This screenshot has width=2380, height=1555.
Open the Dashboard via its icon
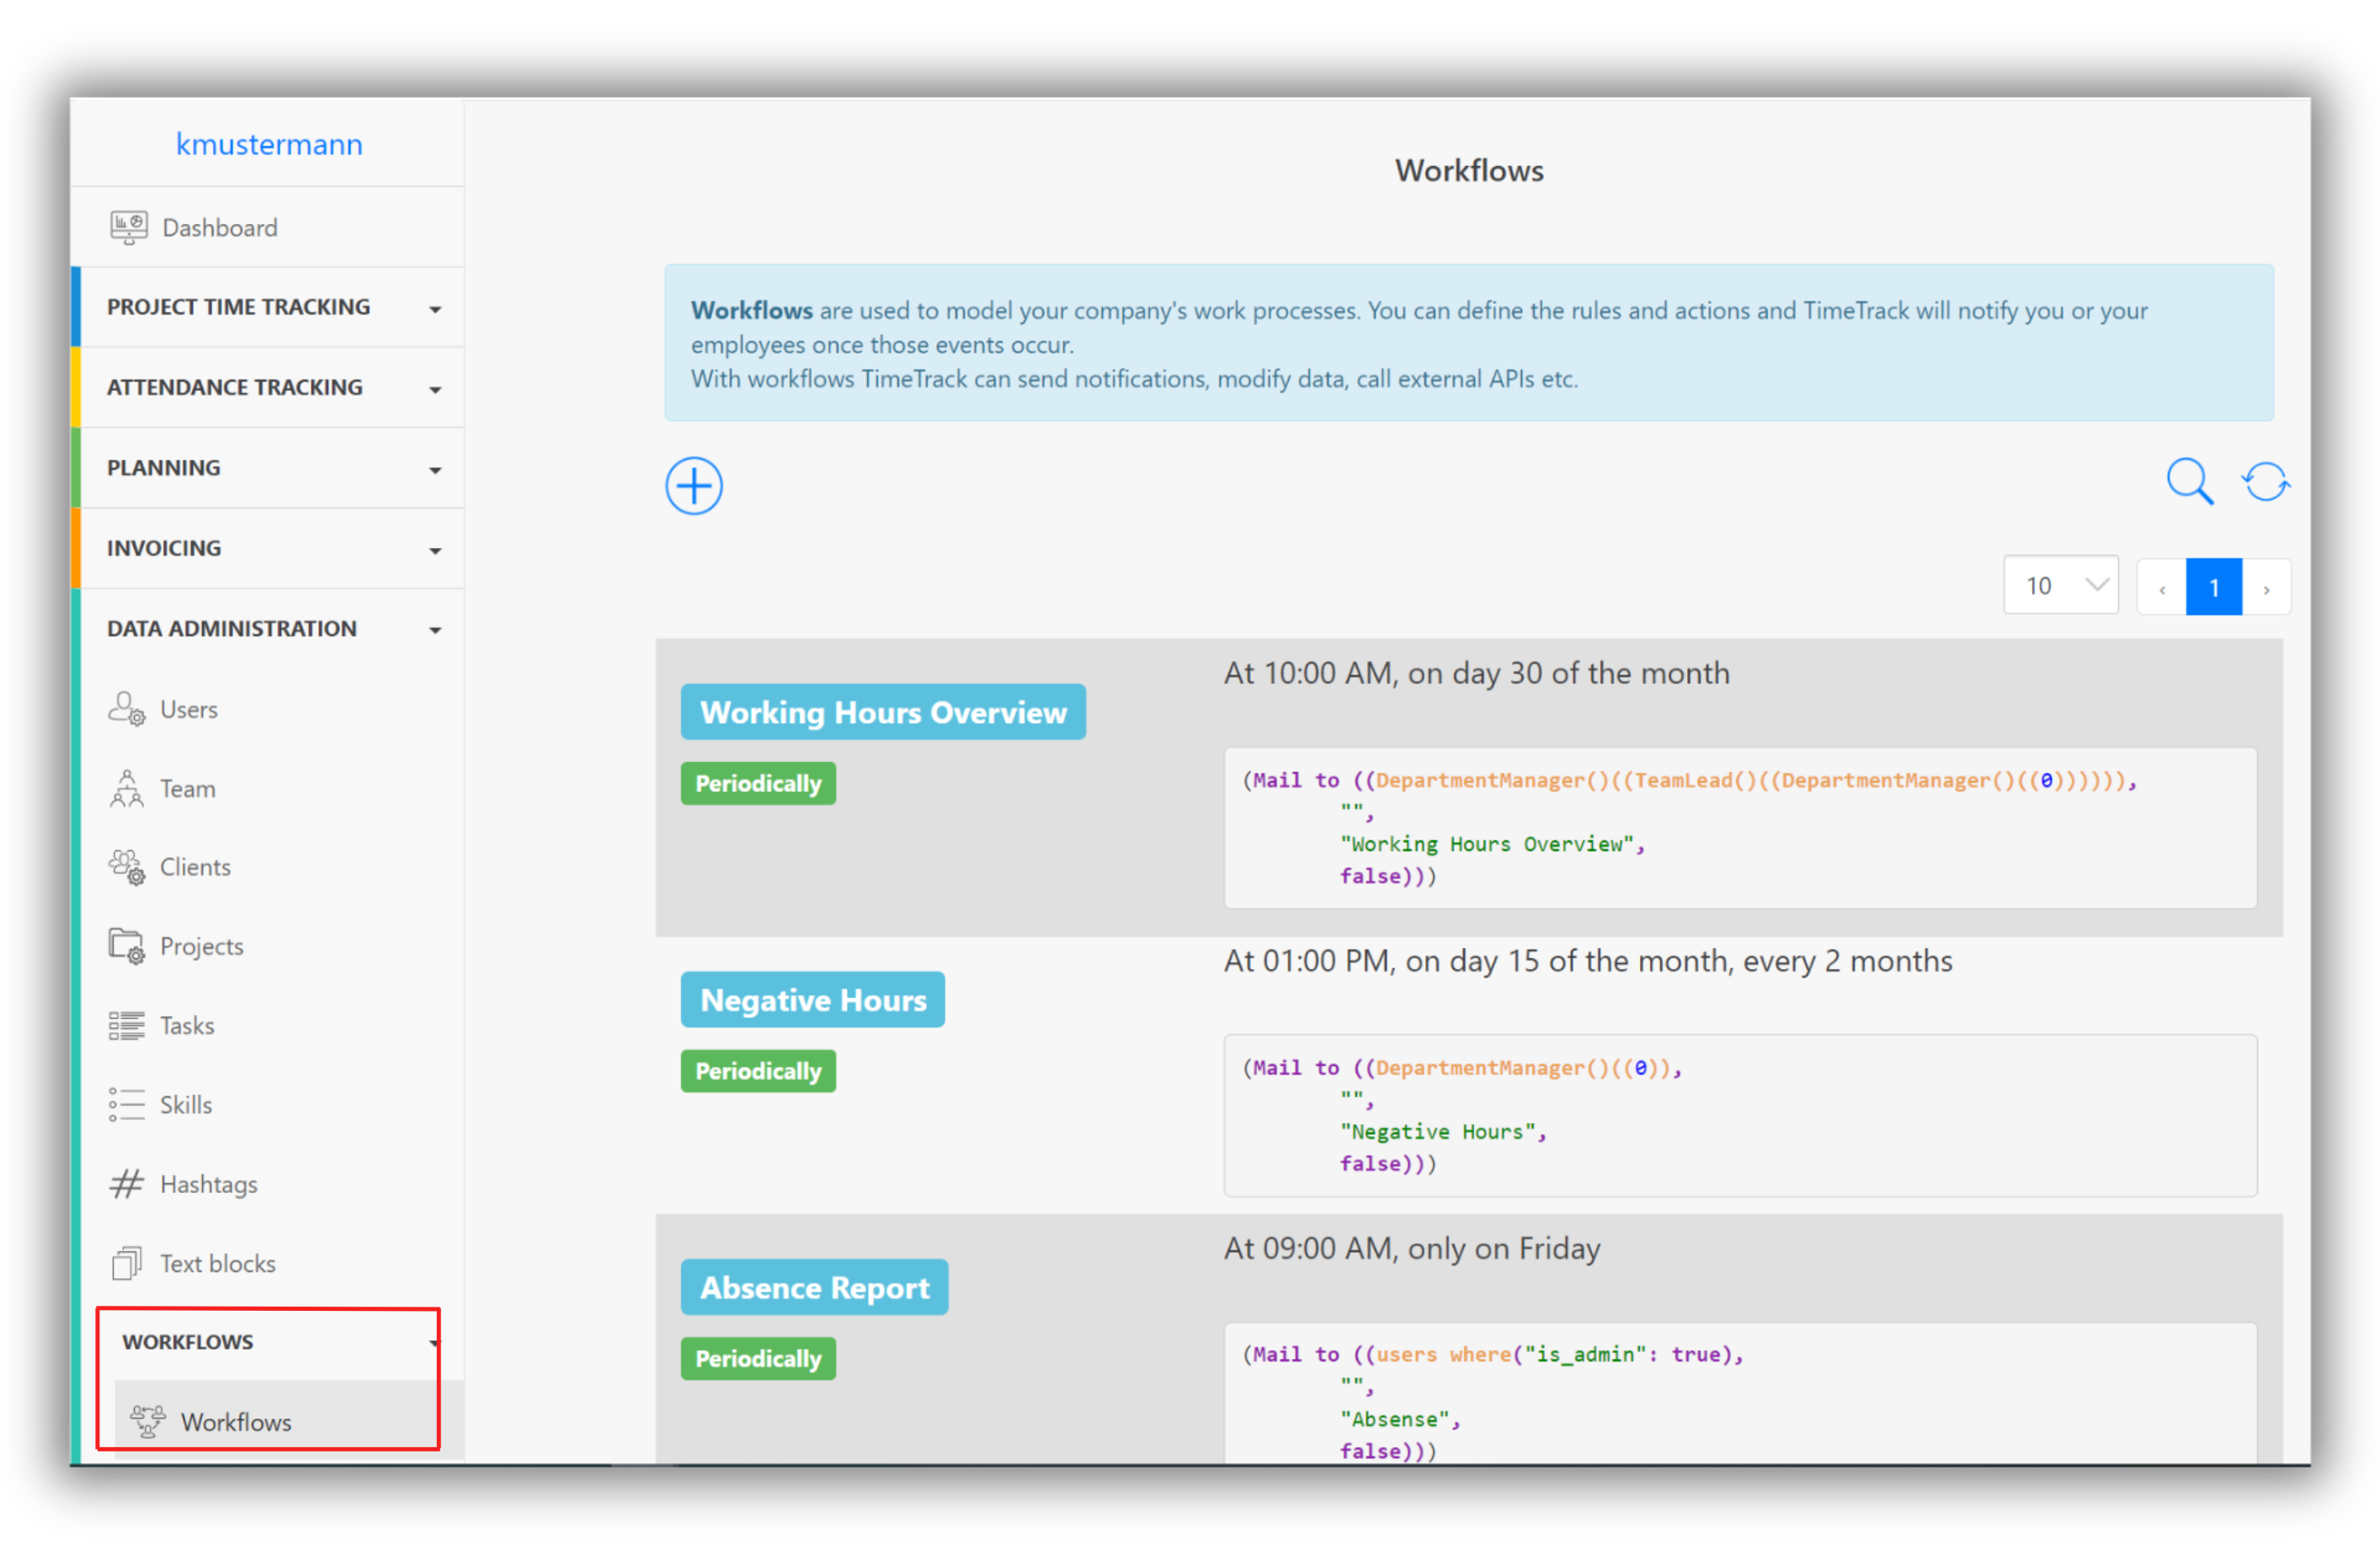(x=128, y=227)
